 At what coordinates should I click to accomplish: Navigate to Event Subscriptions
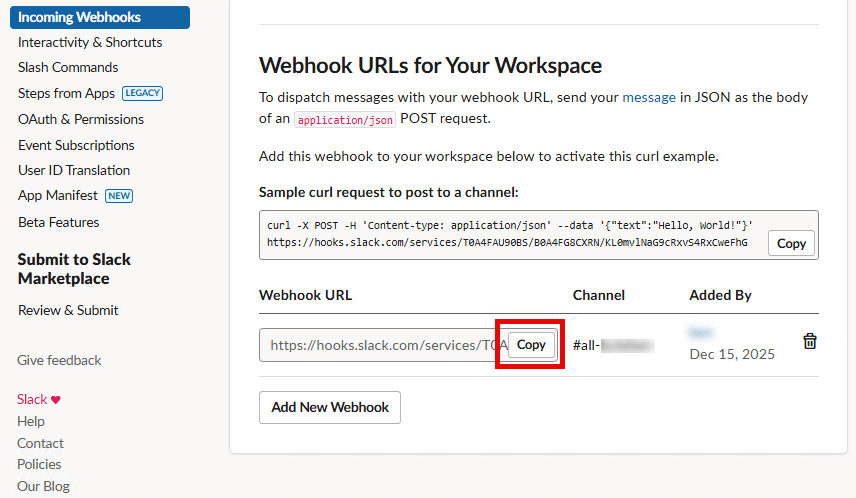(76, 145)
